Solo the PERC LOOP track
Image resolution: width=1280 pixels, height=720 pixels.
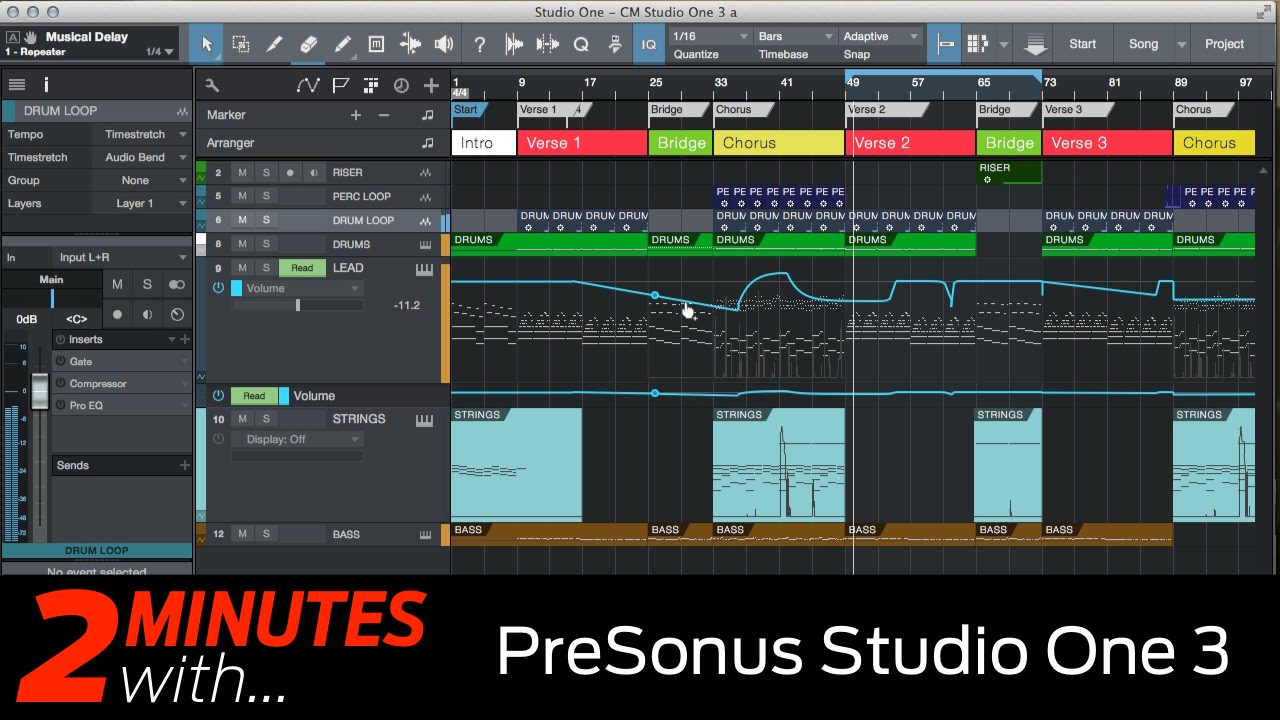pos(266,197)
